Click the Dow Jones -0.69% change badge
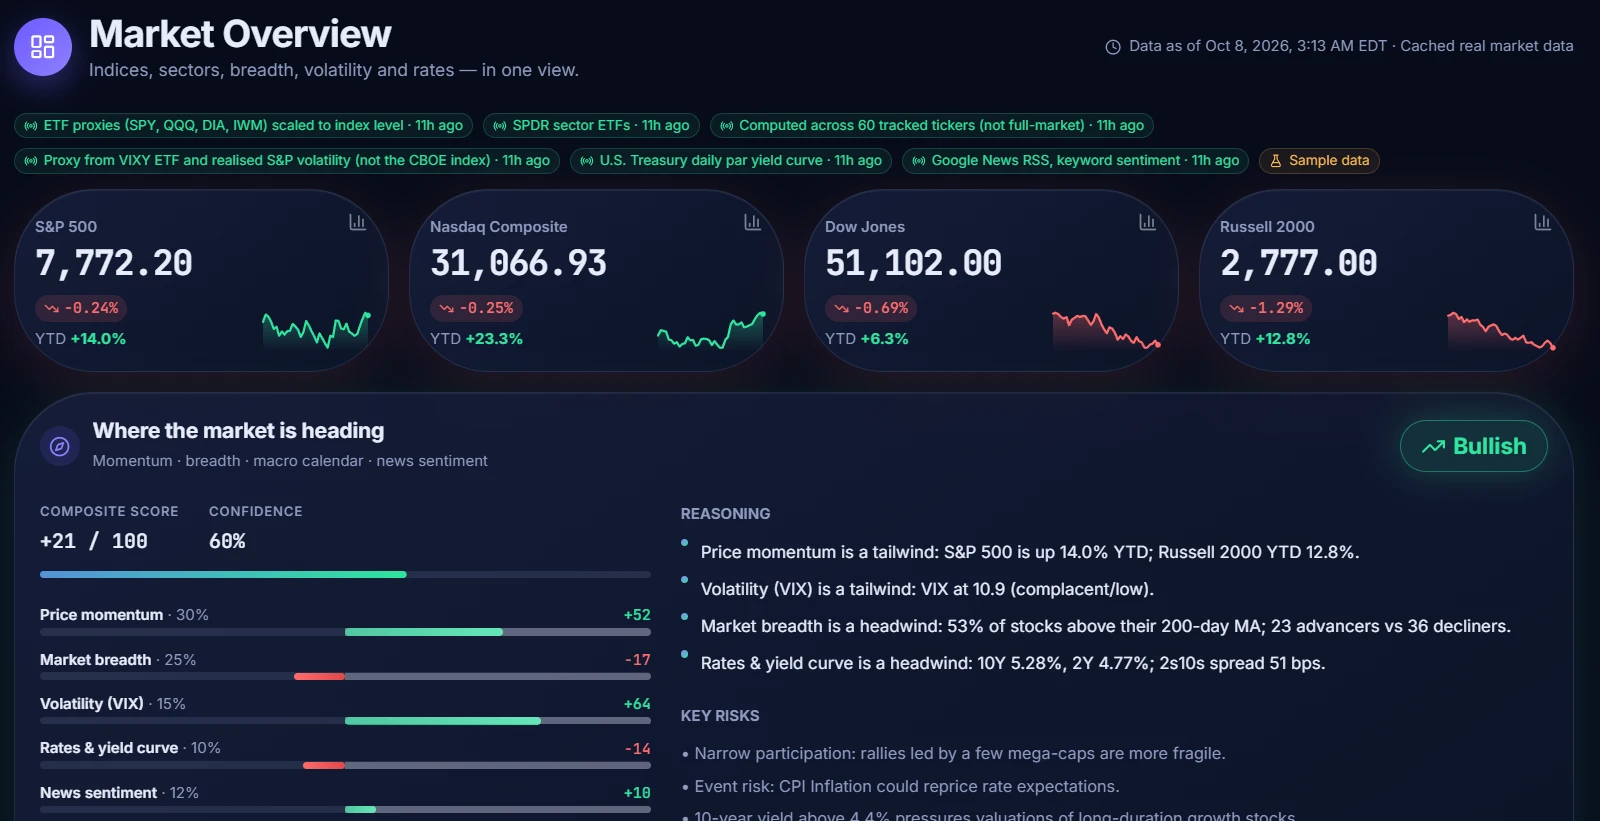1600x821 pixels. tap(872, 308)
